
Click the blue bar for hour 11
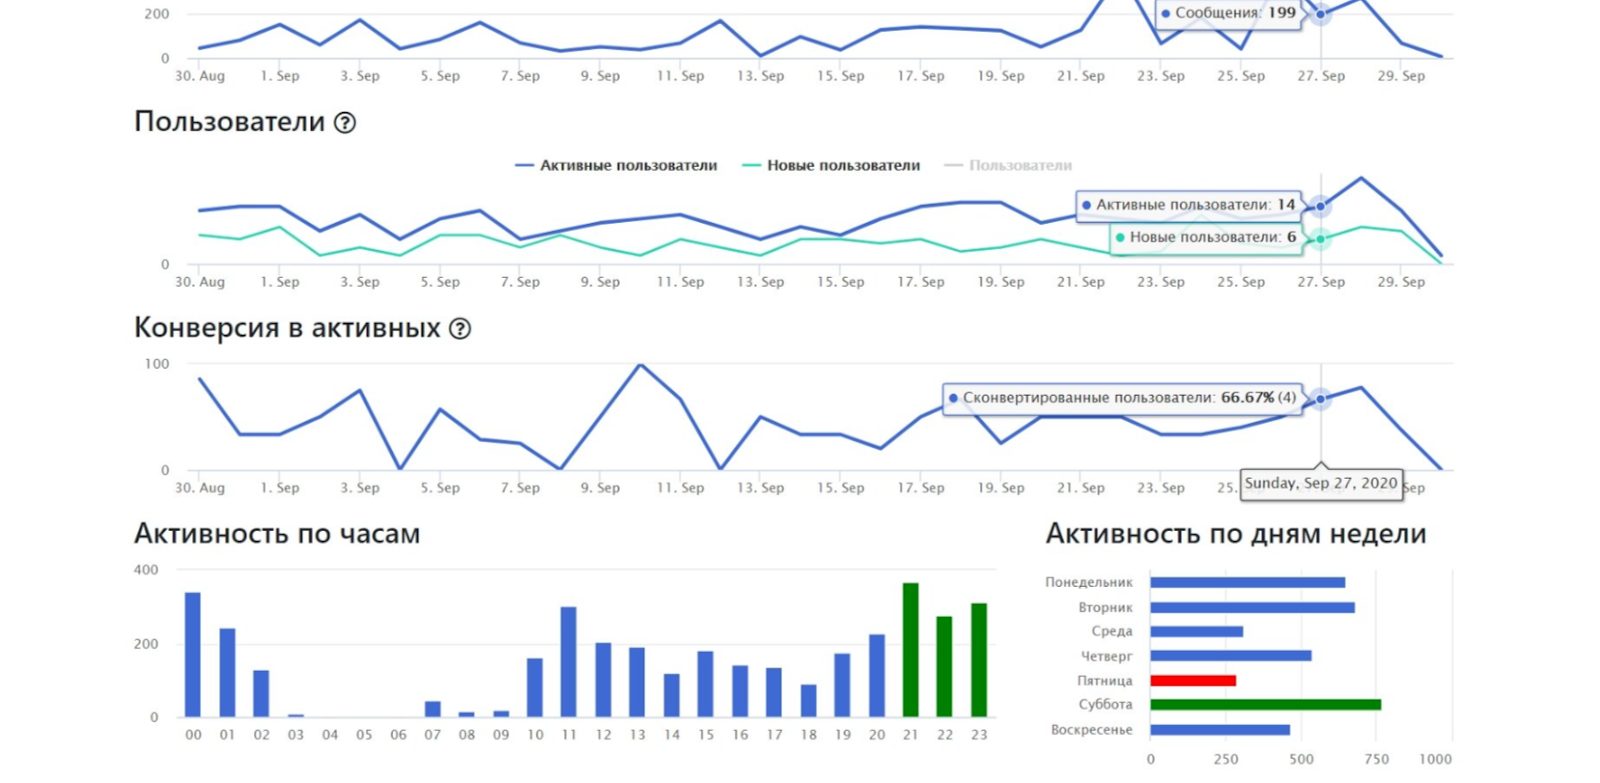click(569, 662)
